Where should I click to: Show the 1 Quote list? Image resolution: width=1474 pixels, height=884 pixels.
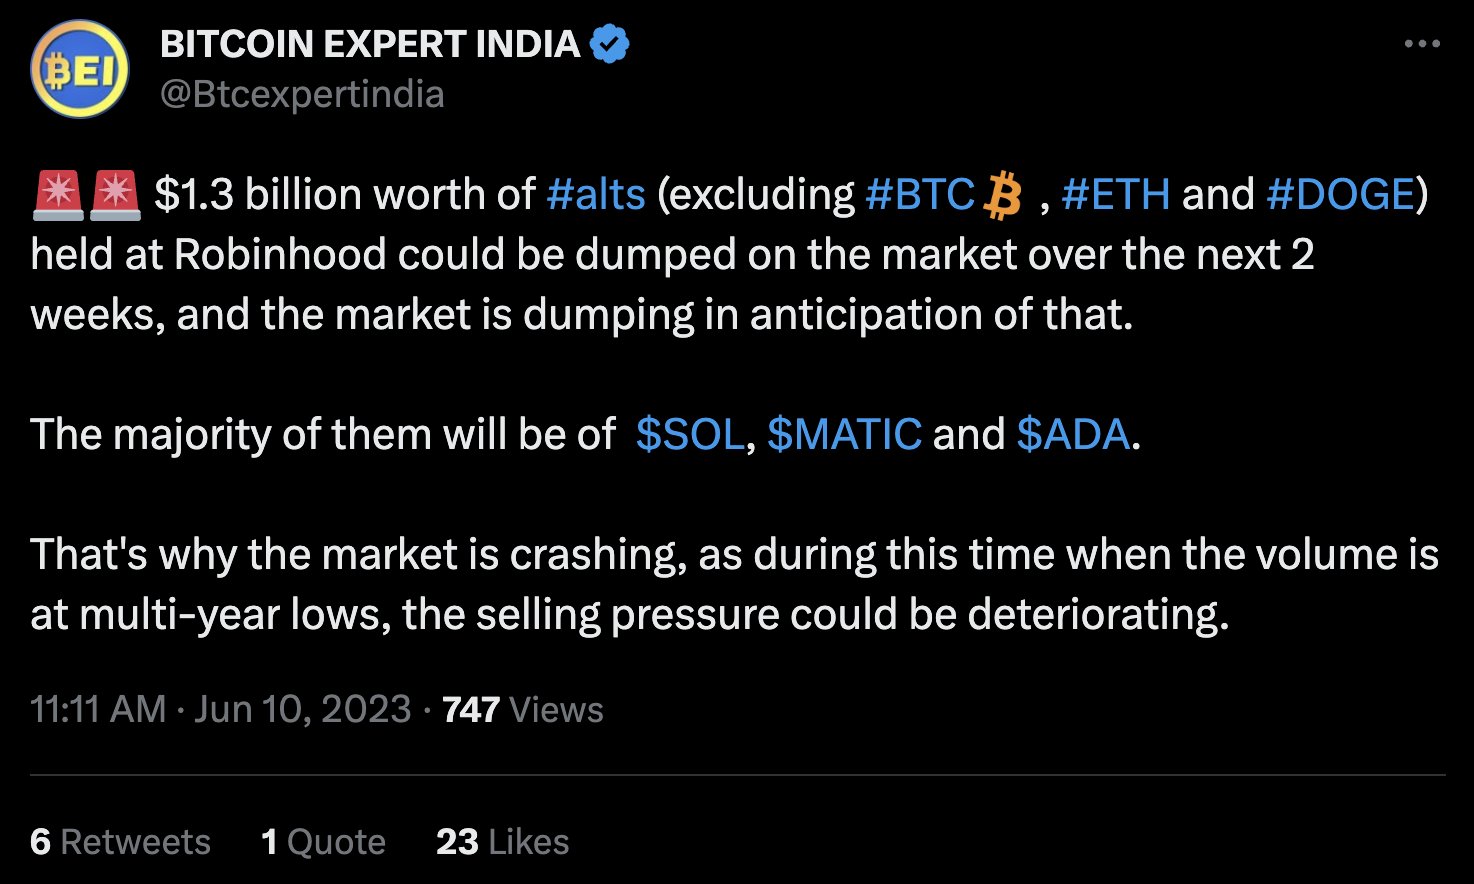pyautogui.click(x=323, y=841)
